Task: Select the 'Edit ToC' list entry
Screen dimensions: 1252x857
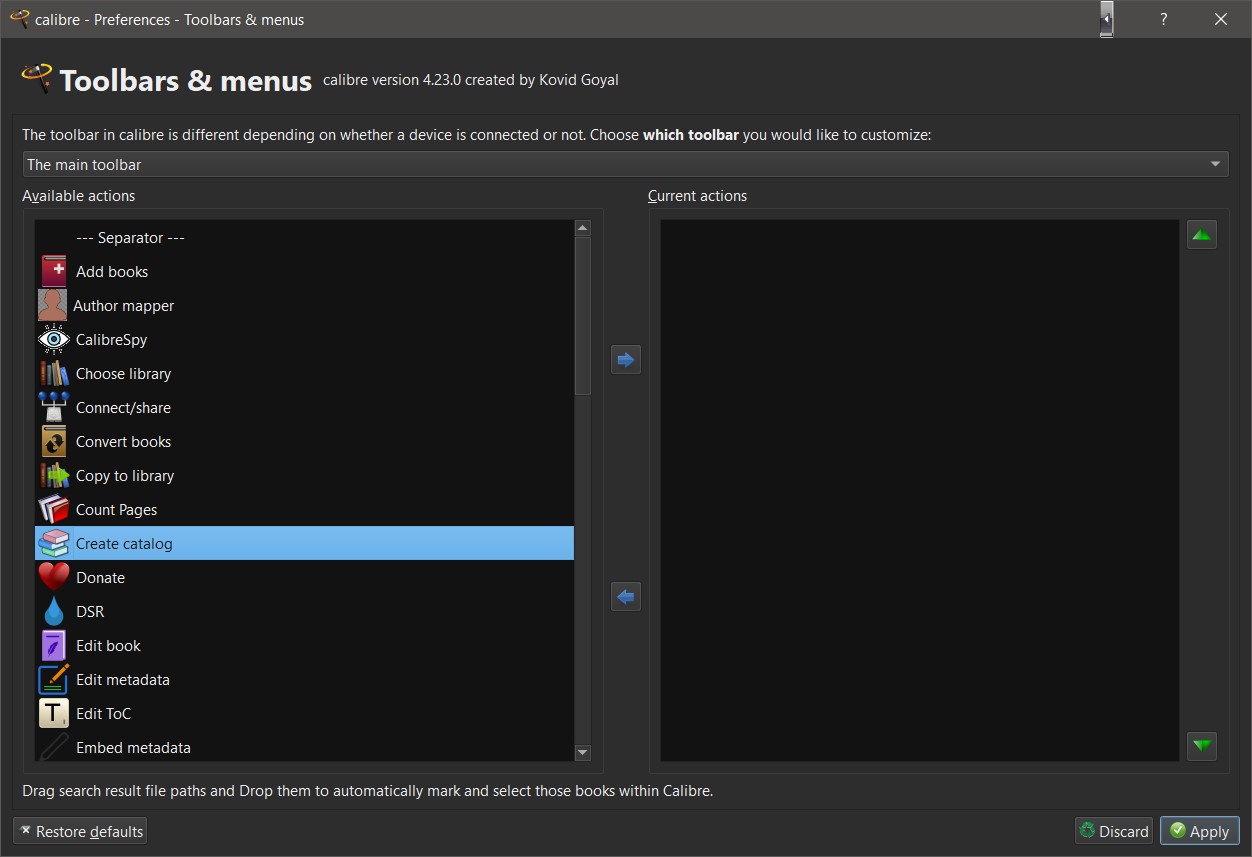Action: coord(304,713)
